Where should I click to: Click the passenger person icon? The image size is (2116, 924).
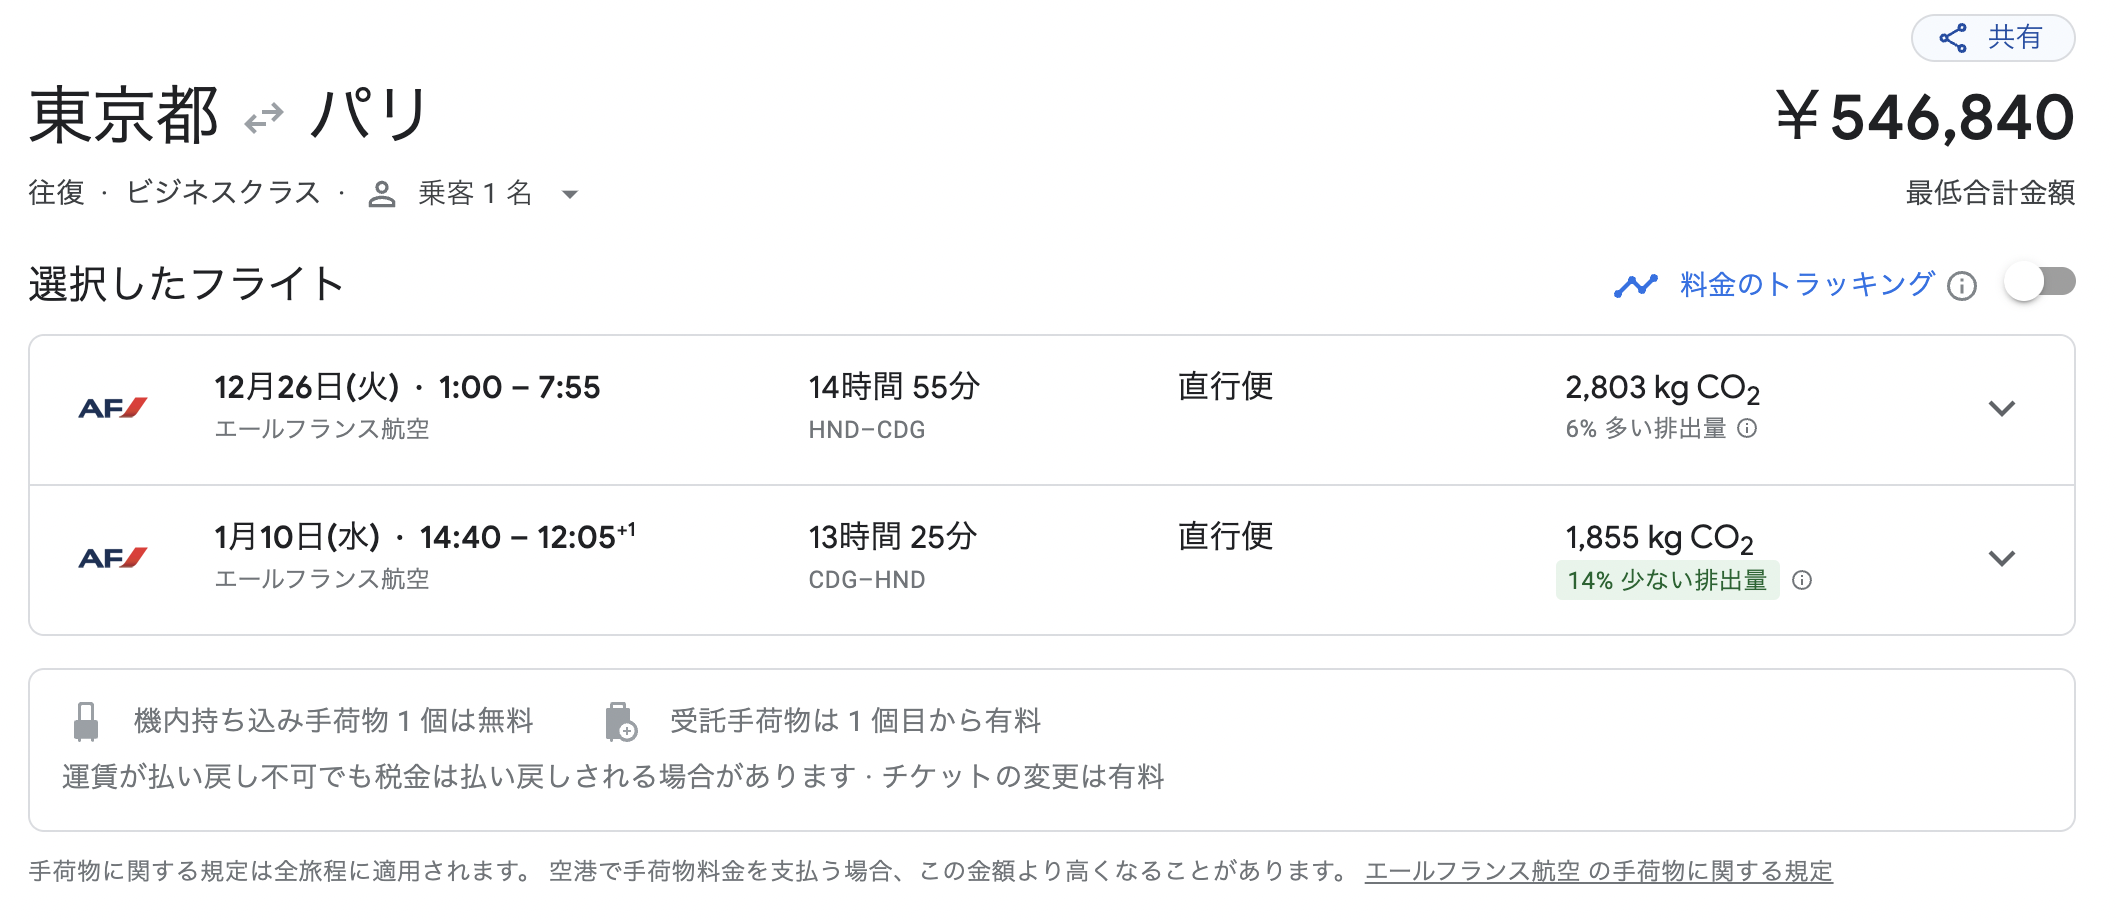tap(382, 194)
